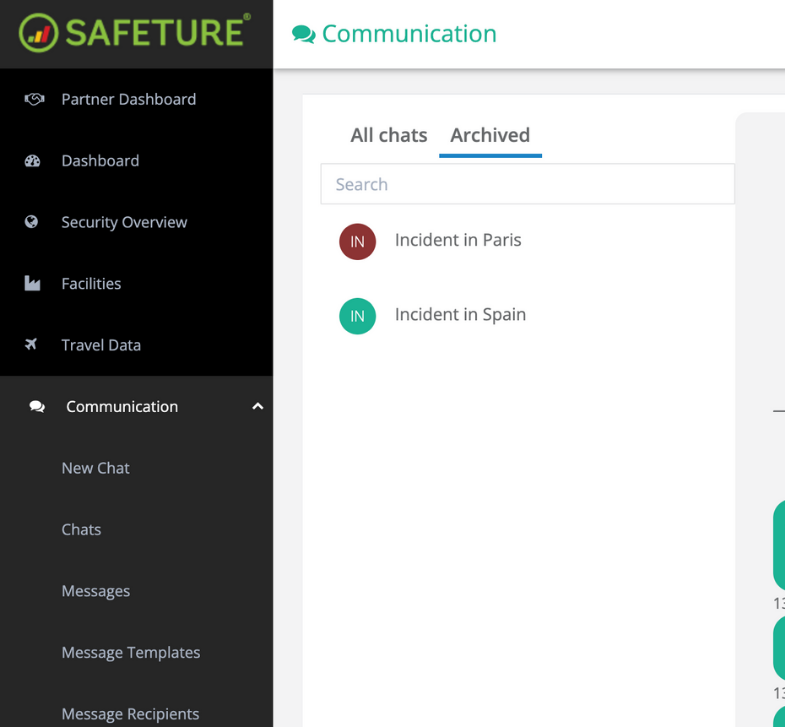Screen dimensions: 786x727
Task: Collapse the Communication menu chevron
Action: (x=257, y=407)
